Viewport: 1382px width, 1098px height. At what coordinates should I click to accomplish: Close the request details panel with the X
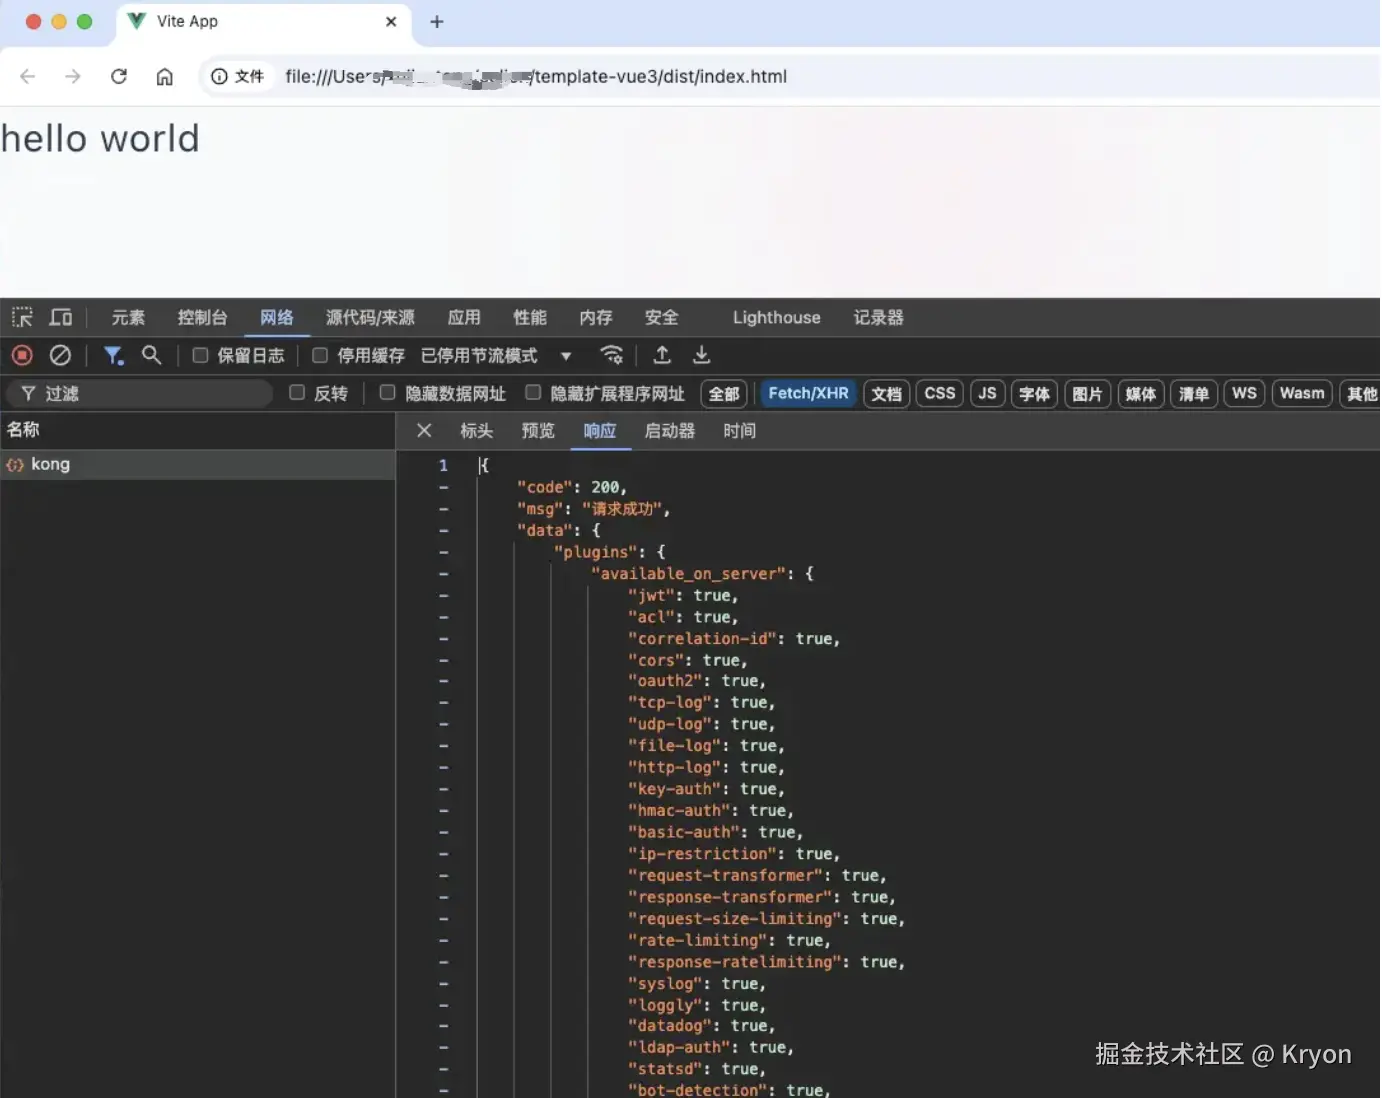coord(424,430)
